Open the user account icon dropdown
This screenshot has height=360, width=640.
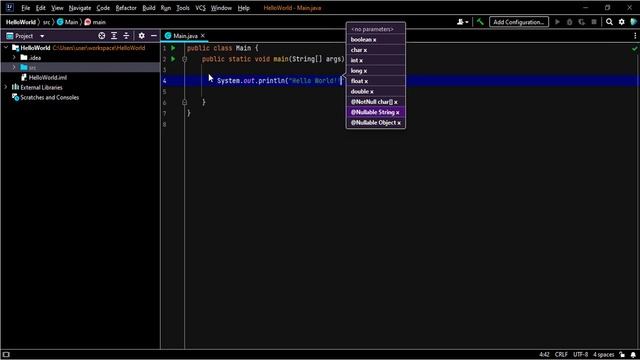point(462,22)
